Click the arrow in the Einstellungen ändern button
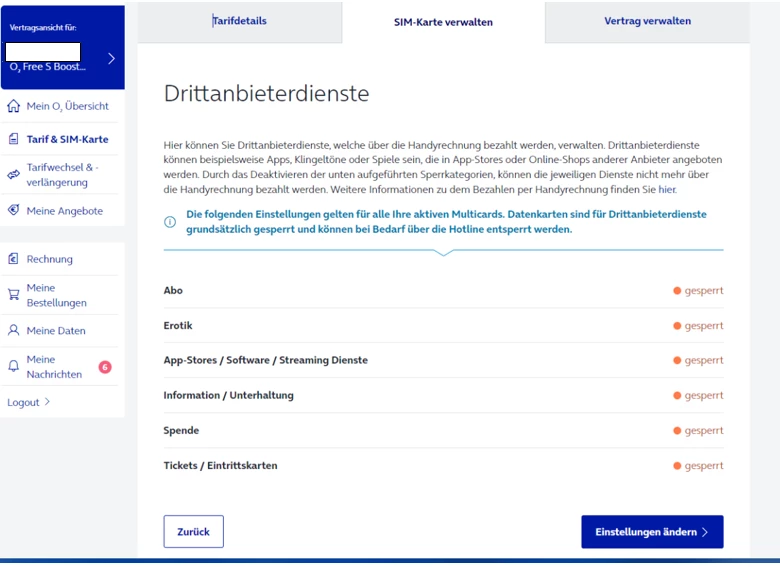Viewport: 780px width, 567px height. (705, 532)
